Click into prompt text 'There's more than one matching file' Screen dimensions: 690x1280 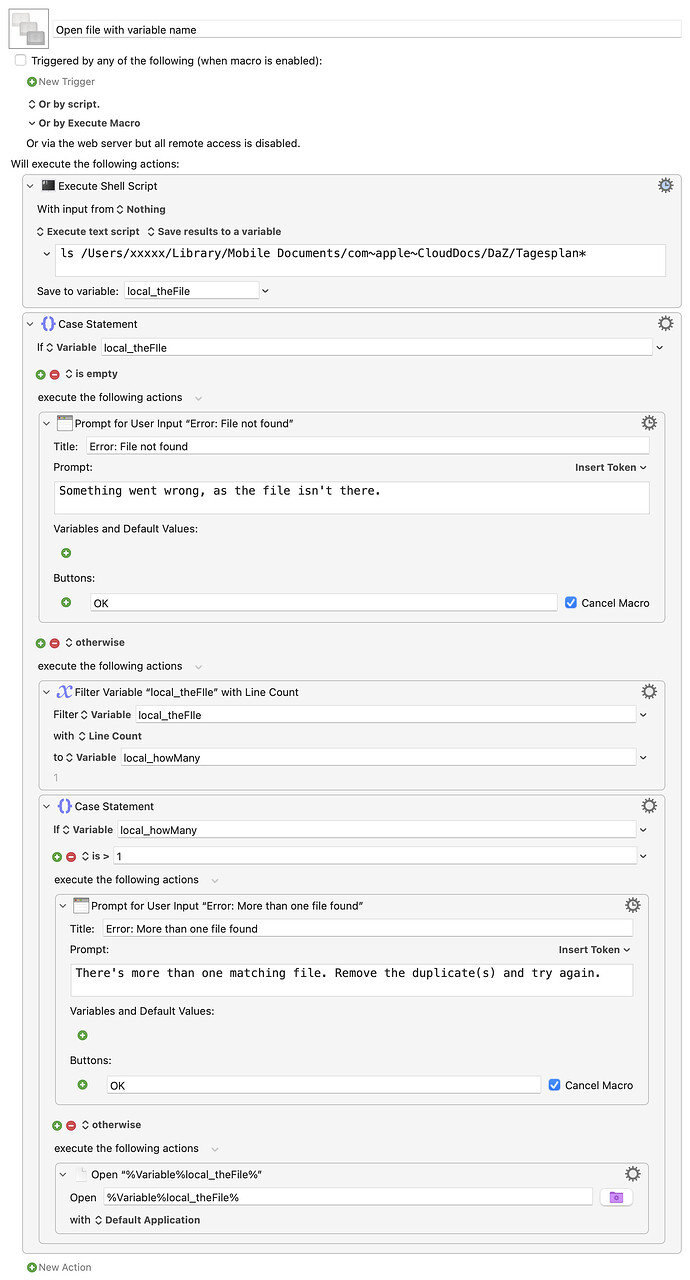pyautogui.click(x=351, y=980)
